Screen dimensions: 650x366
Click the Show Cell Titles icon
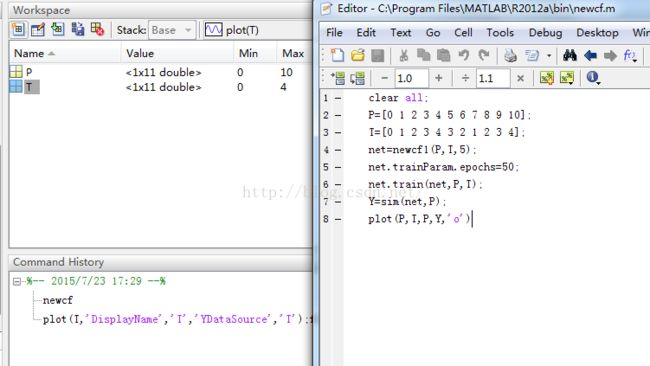pos(567,78)
